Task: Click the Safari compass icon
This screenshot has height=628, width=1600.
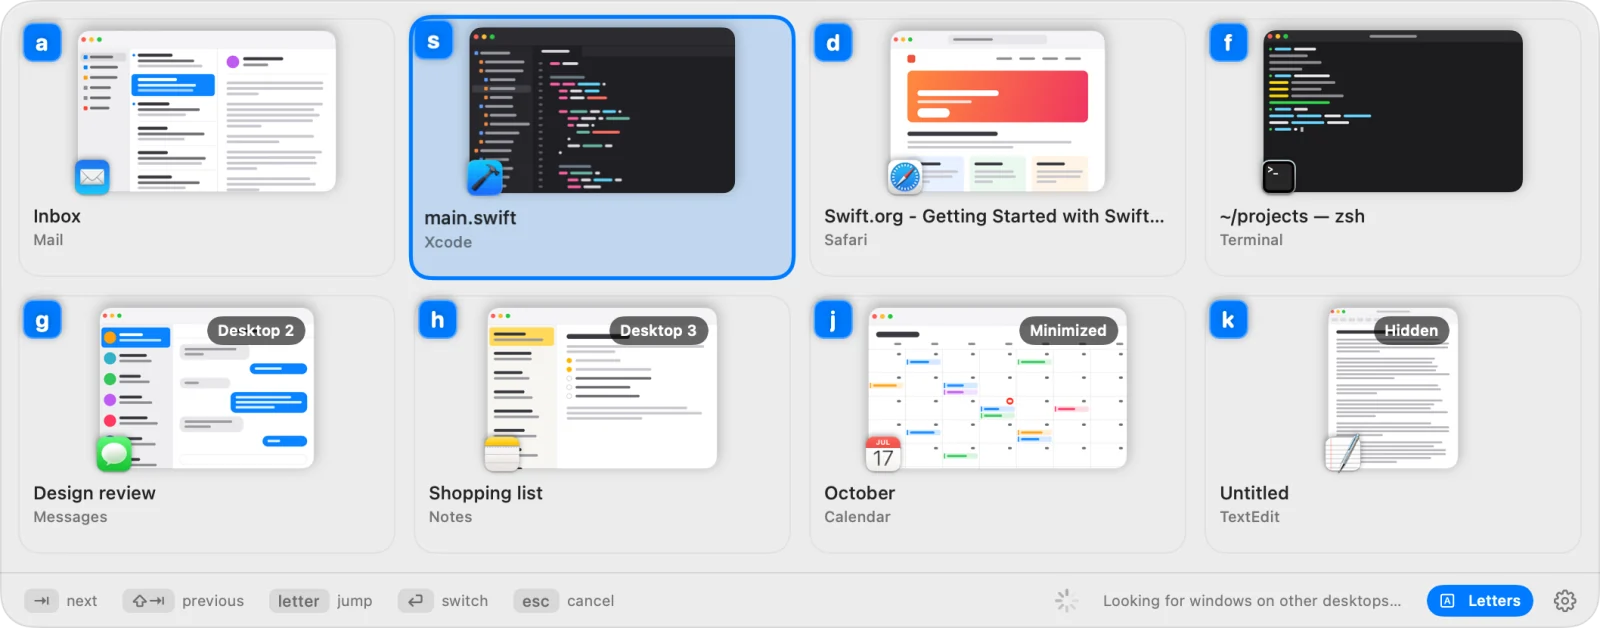Action: click(x=905, y=177)
